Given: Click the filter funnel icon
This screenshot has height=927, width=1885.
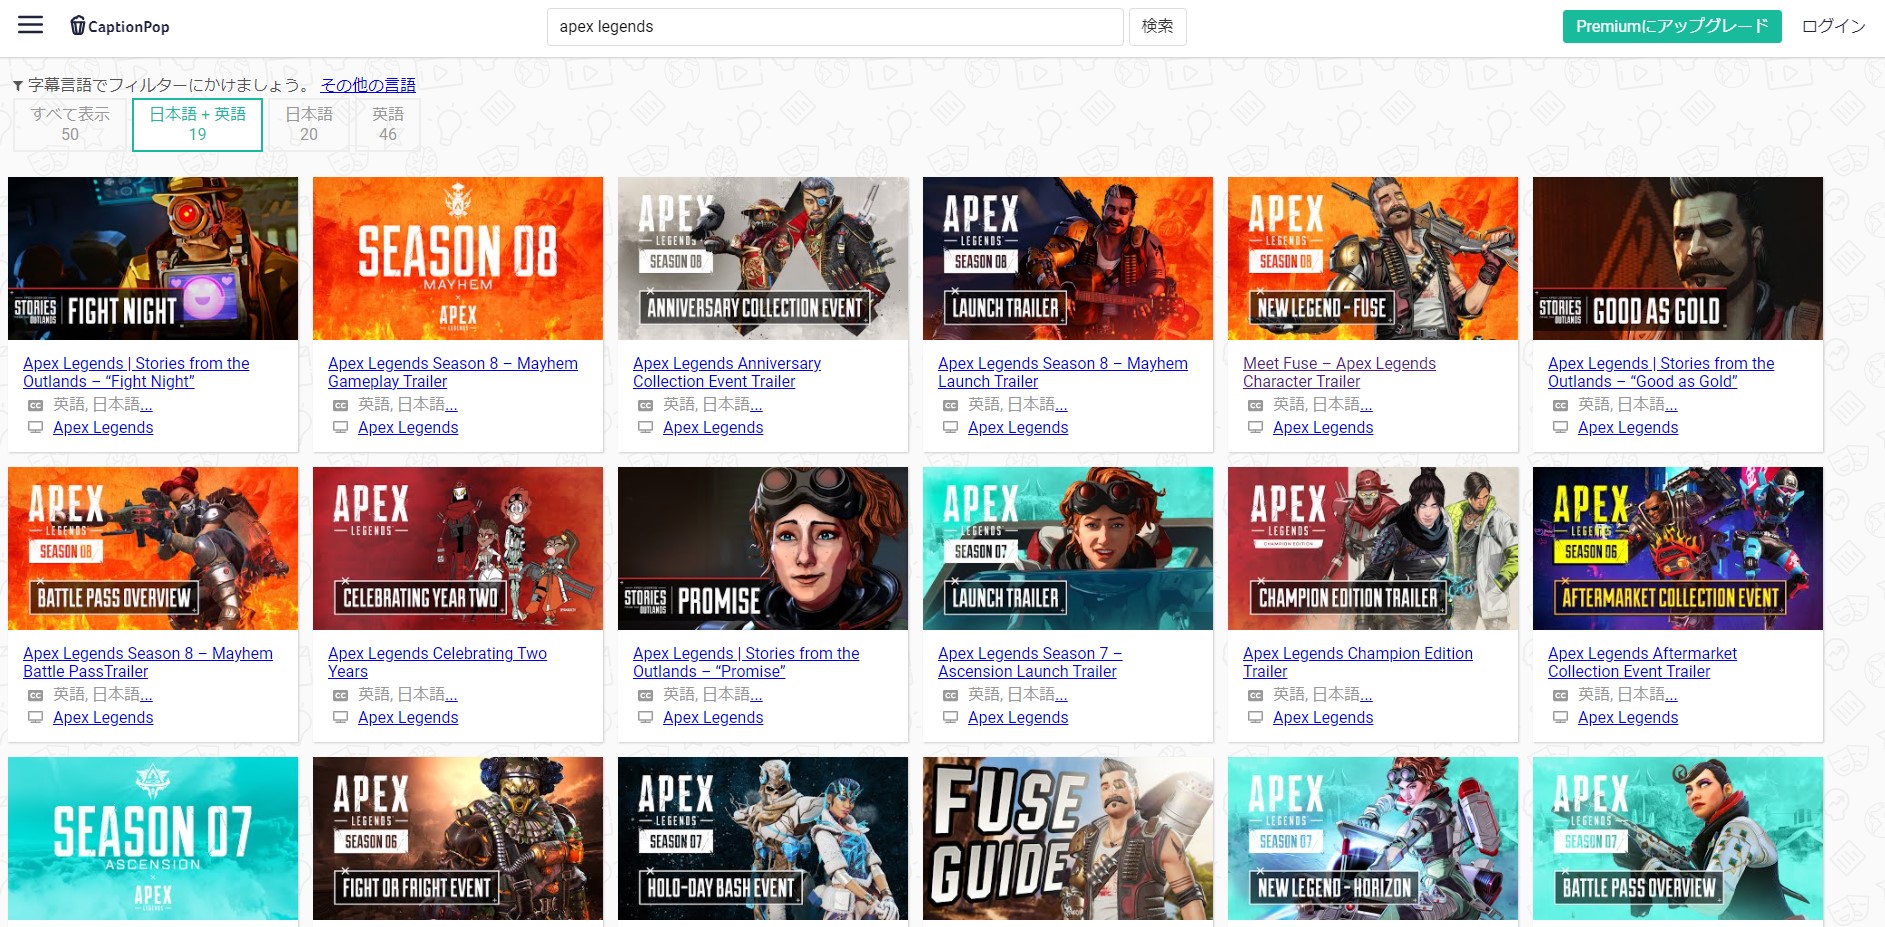Looking at the screenshot, I should (17, 86).
